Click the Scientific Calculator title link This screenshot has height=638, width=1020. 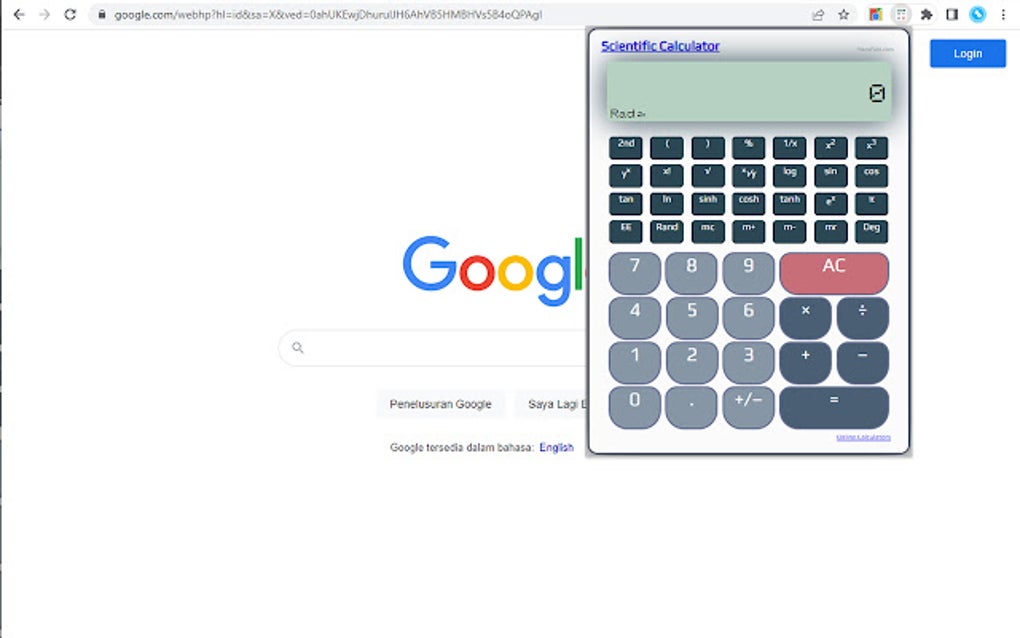(x=660, y=46)
